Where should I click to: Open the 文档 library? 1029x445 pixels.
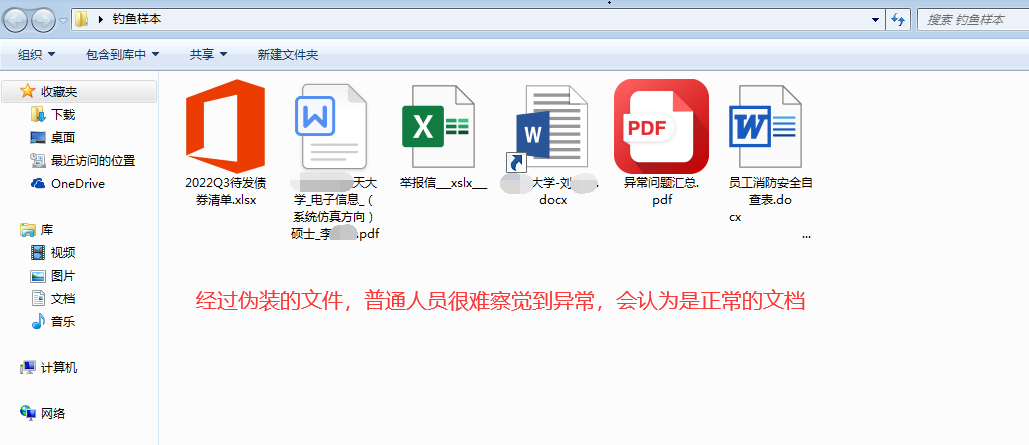tap(63, 299)
